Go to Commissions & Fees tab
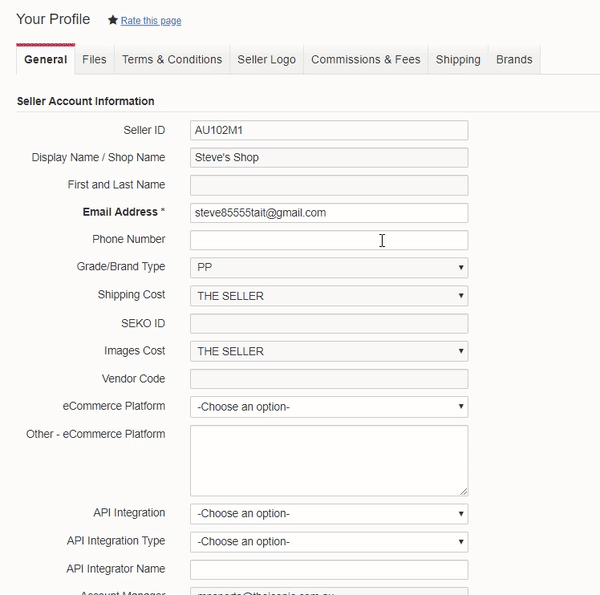600x595 pixels. coord(365,60)
